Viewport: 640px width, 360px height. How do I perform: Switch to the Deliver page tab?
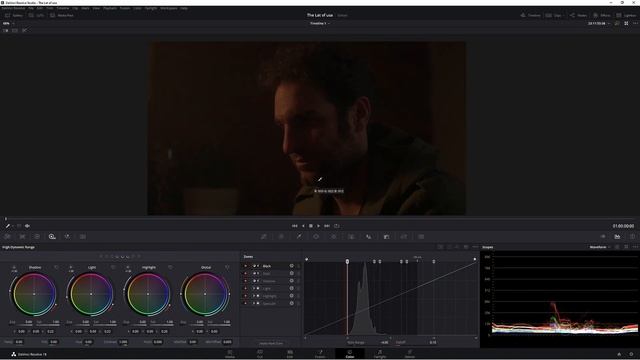click(410, 354)
